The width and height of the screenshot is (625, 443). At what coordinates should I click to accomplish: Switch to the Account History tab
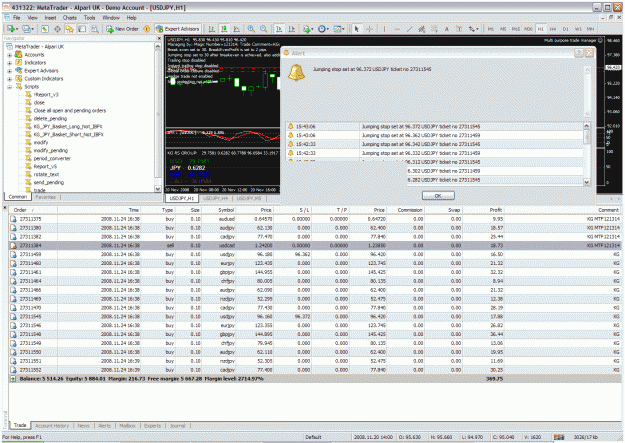pos(52,426)
